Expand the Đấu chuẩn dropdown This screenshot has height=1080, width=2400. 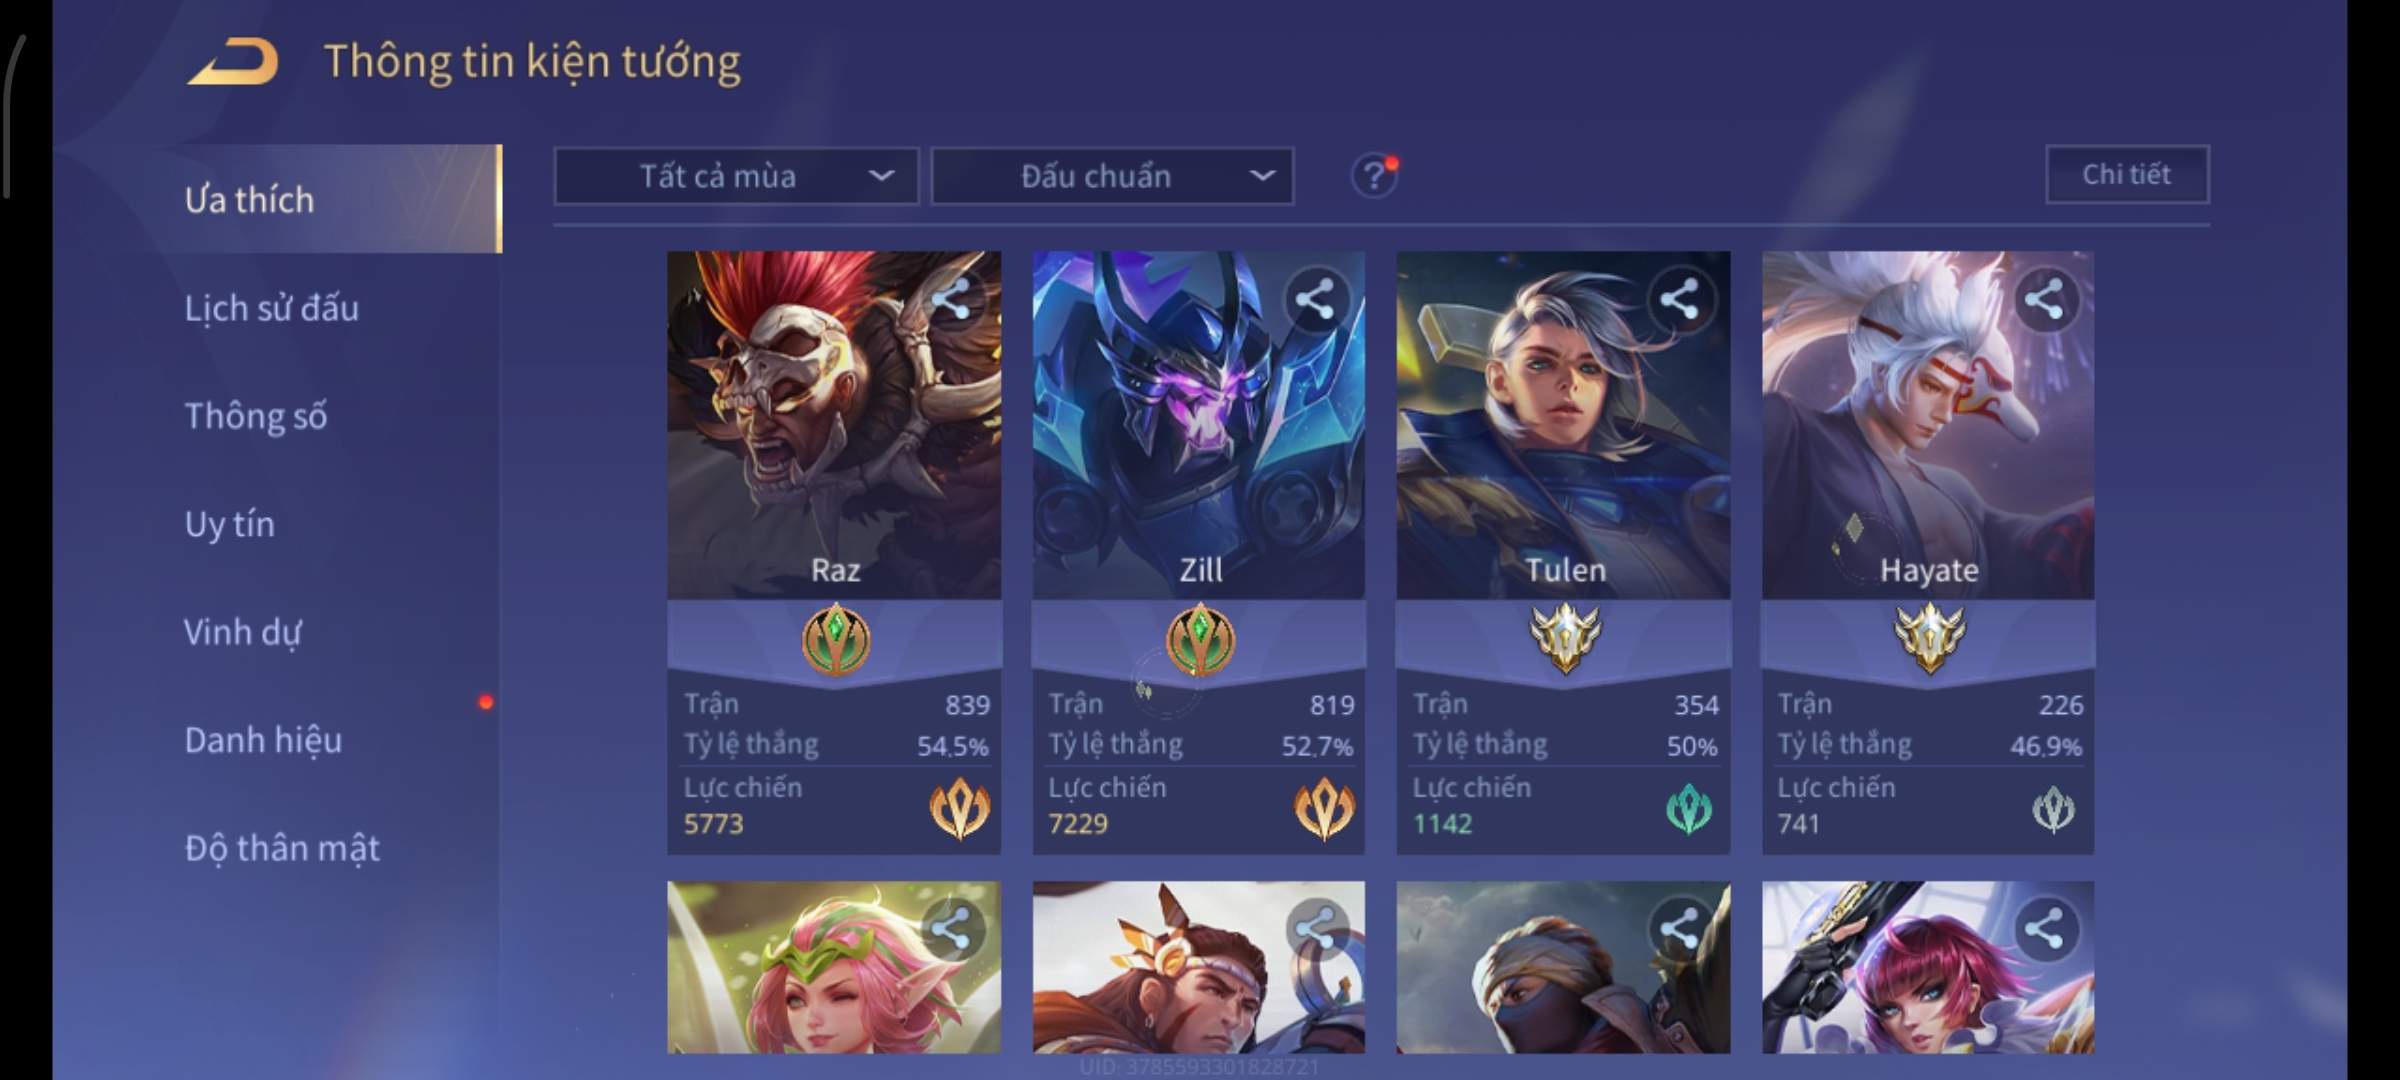pos(1112,176)
